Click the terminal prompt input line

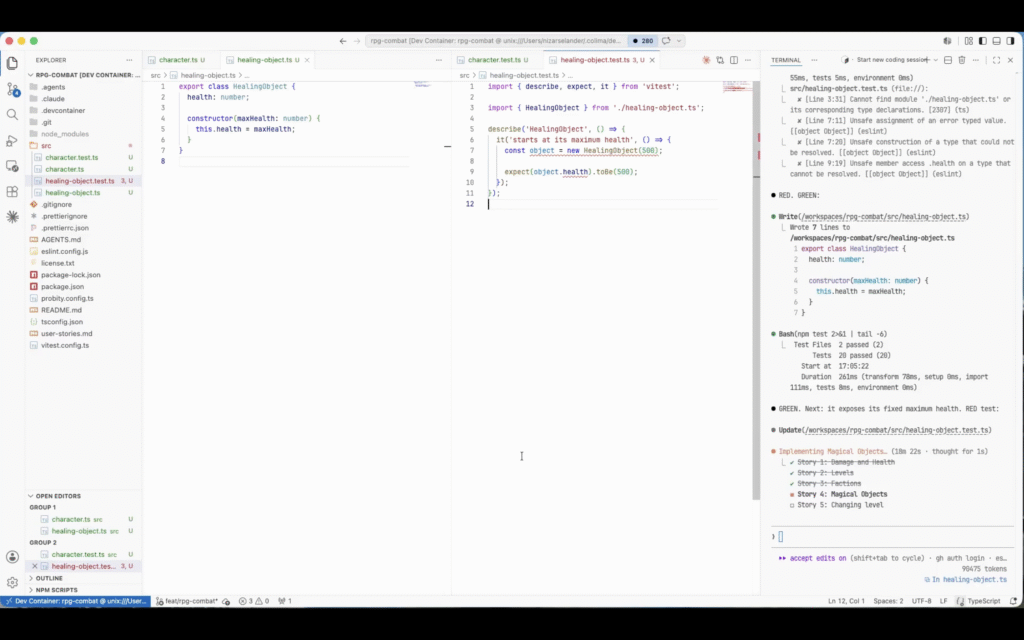click(891, 537)
